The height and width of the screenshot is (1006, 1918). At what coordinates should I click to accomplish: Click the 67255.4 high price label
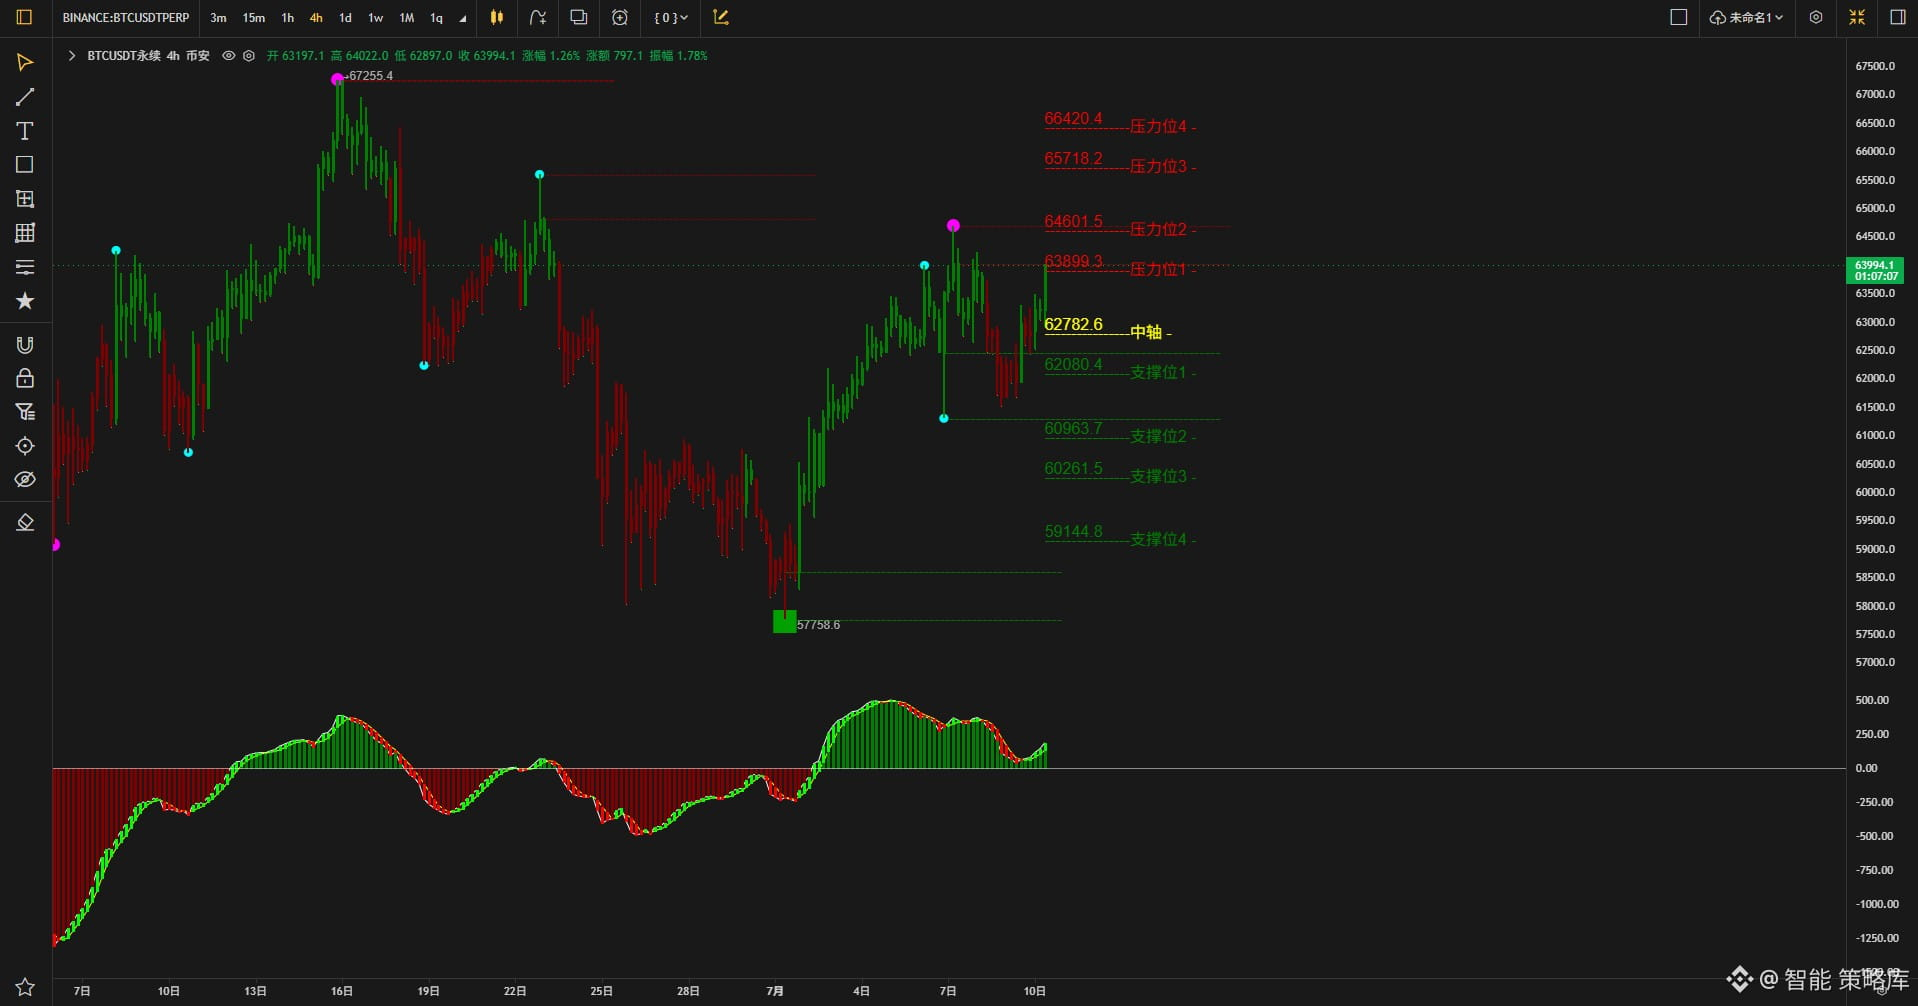click(370, 76)
